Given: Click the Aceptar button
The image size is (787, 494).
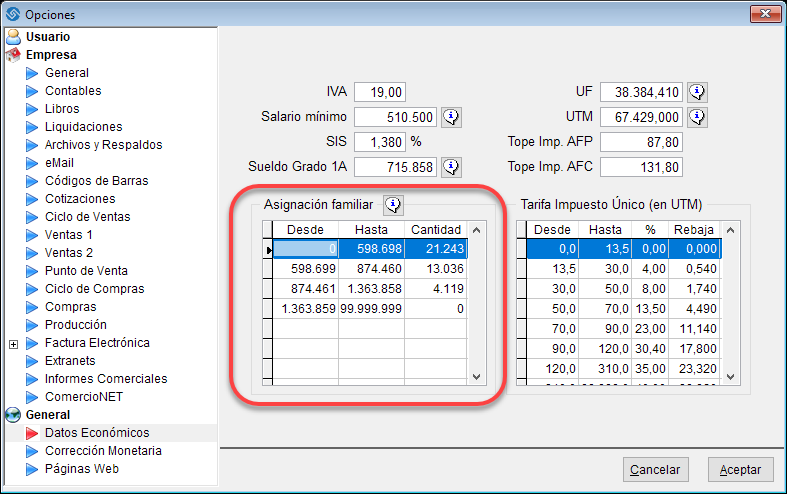Looking at the screenshot, I should tap(740, 469).
